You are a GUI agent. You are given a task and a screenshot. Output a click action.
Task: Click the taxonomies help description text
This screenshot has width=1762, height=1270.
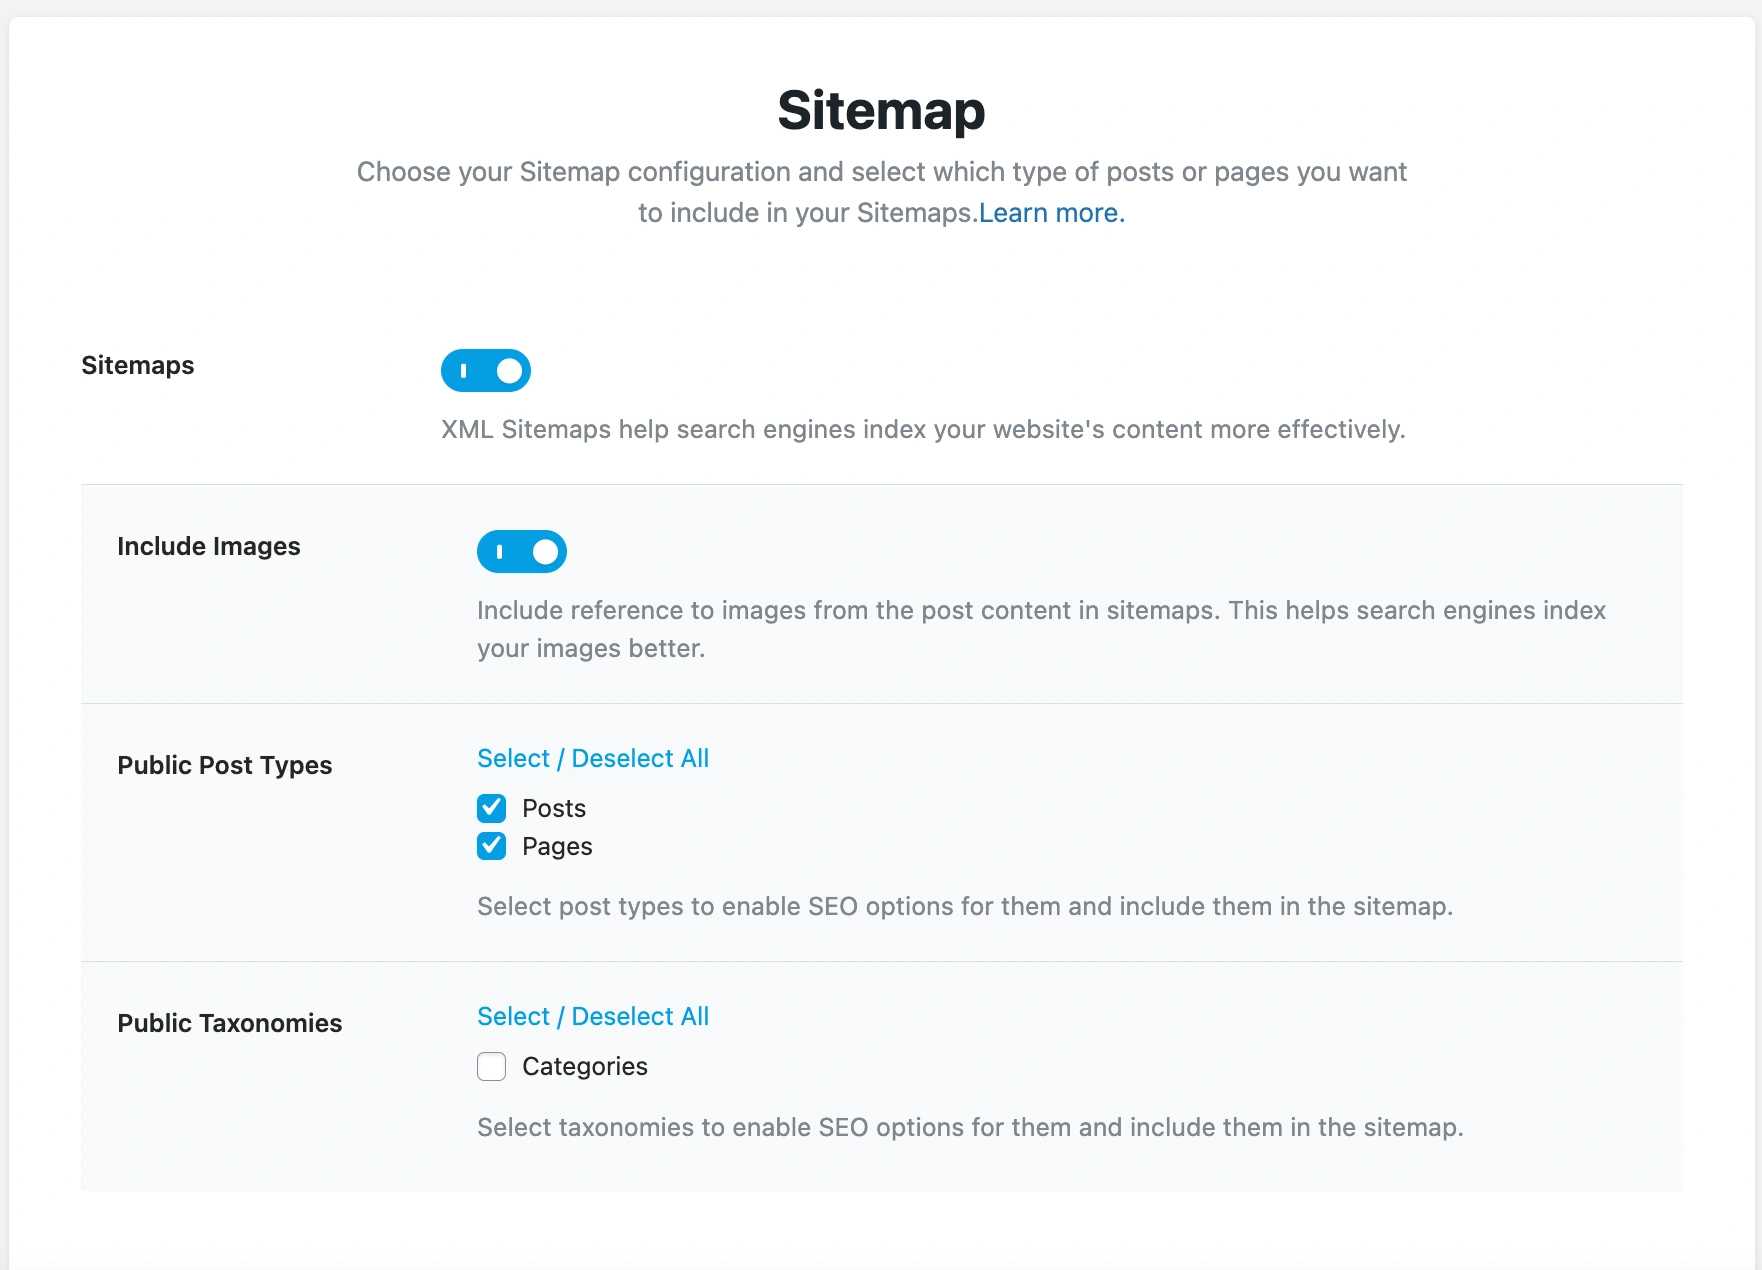(970, 1128)
